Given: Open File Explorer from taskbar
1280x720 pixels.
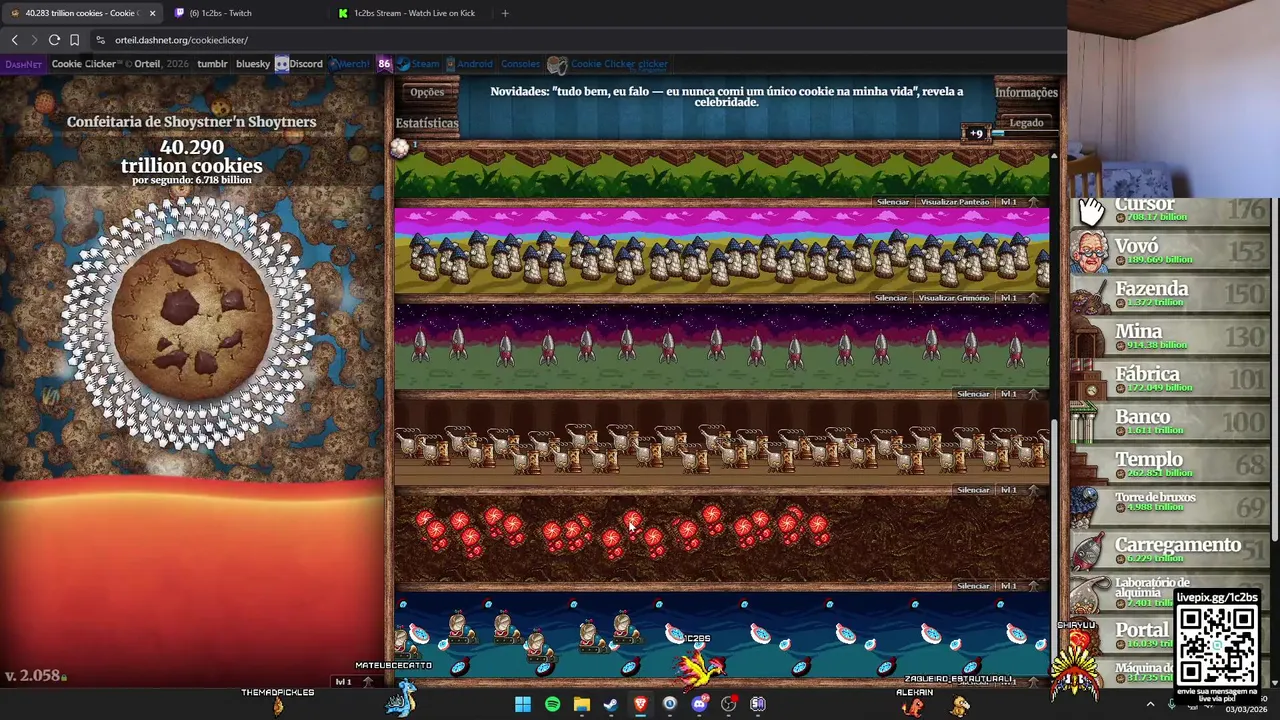Looking at the screenshot, I should (582, 704).
